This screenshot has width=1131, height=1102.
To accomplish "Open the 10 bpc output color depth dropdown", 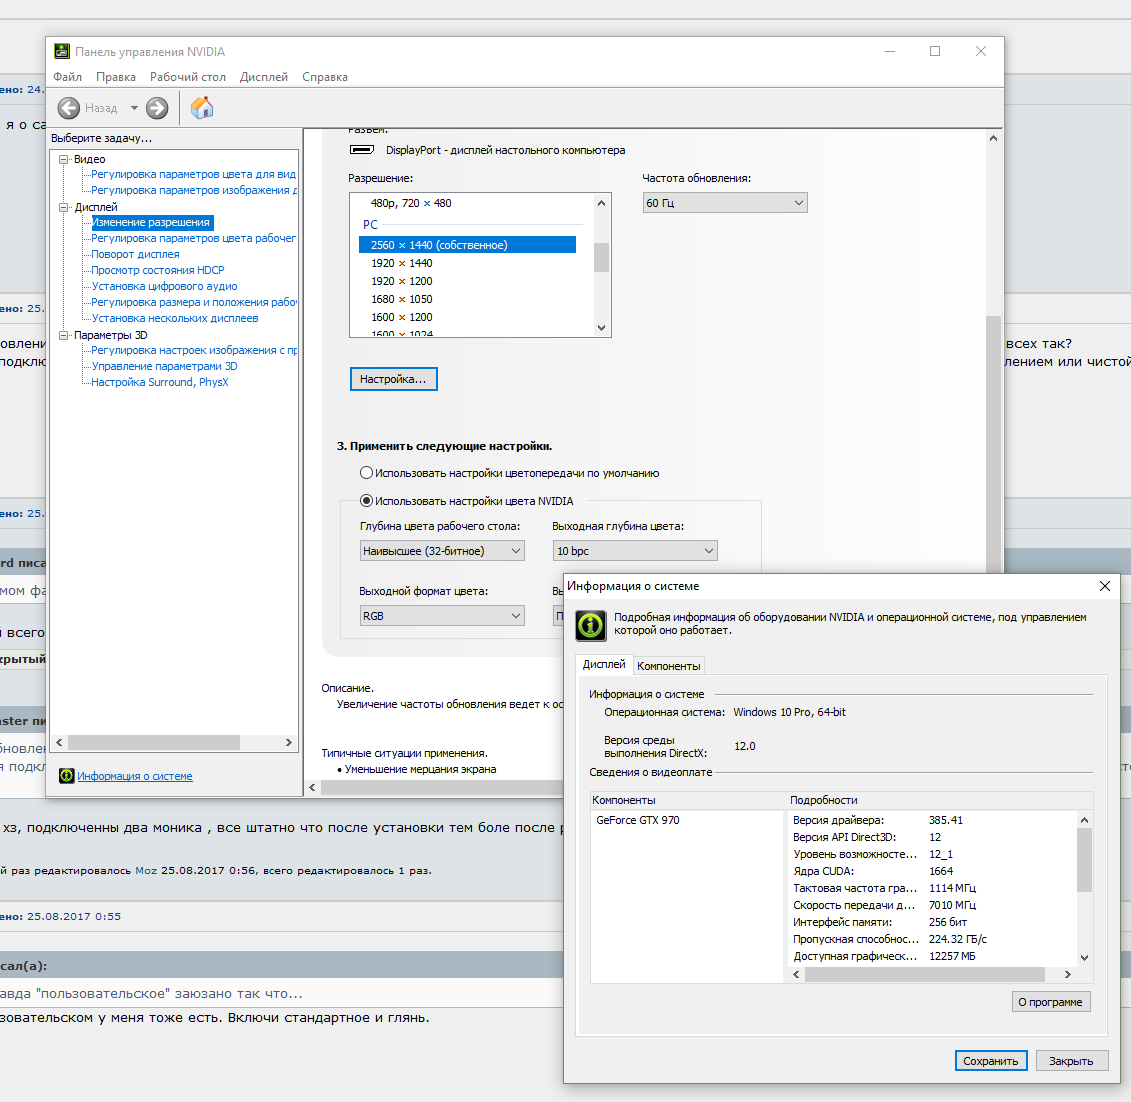I will click(635, 551).
